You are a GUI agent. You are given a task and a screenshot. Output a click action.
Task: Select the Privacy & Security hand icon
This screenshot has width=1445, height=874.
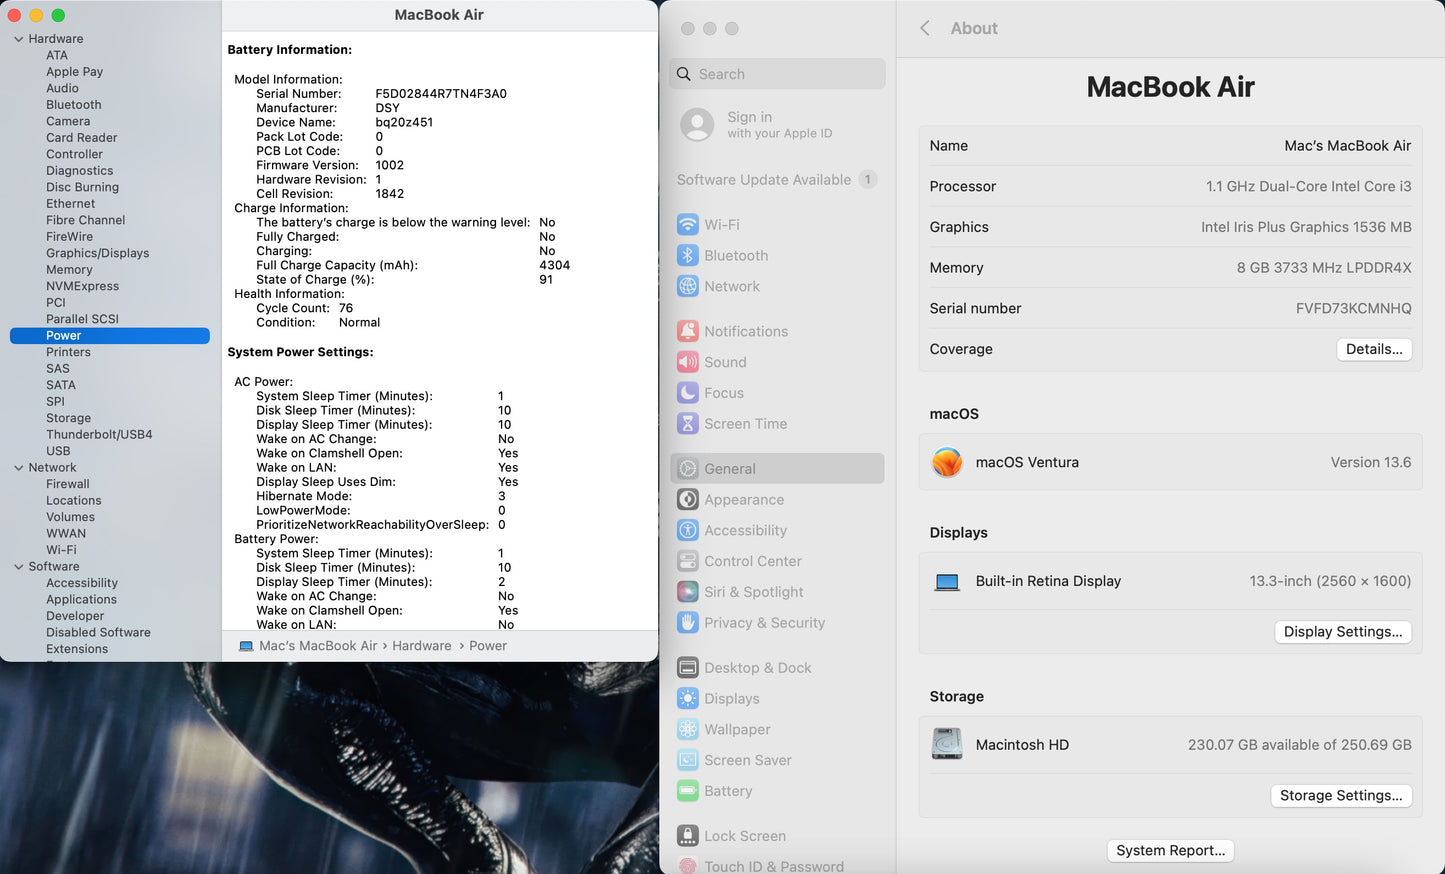(x=688, y=623)
